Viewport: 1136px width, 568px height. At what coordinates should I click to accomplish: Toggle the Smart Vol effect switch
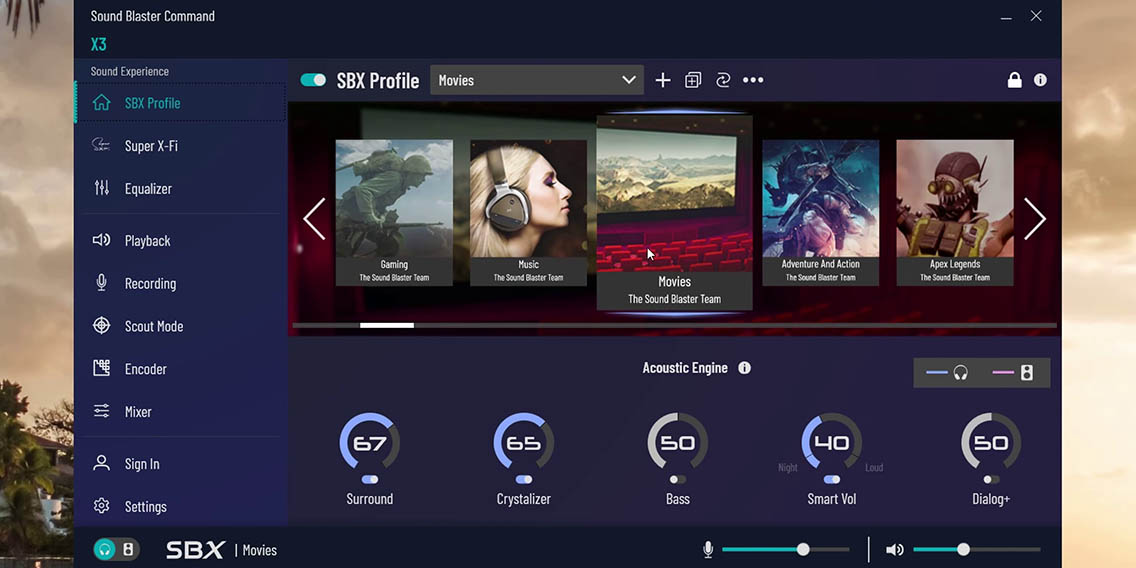pyautogui.click(x=832, y=480)
